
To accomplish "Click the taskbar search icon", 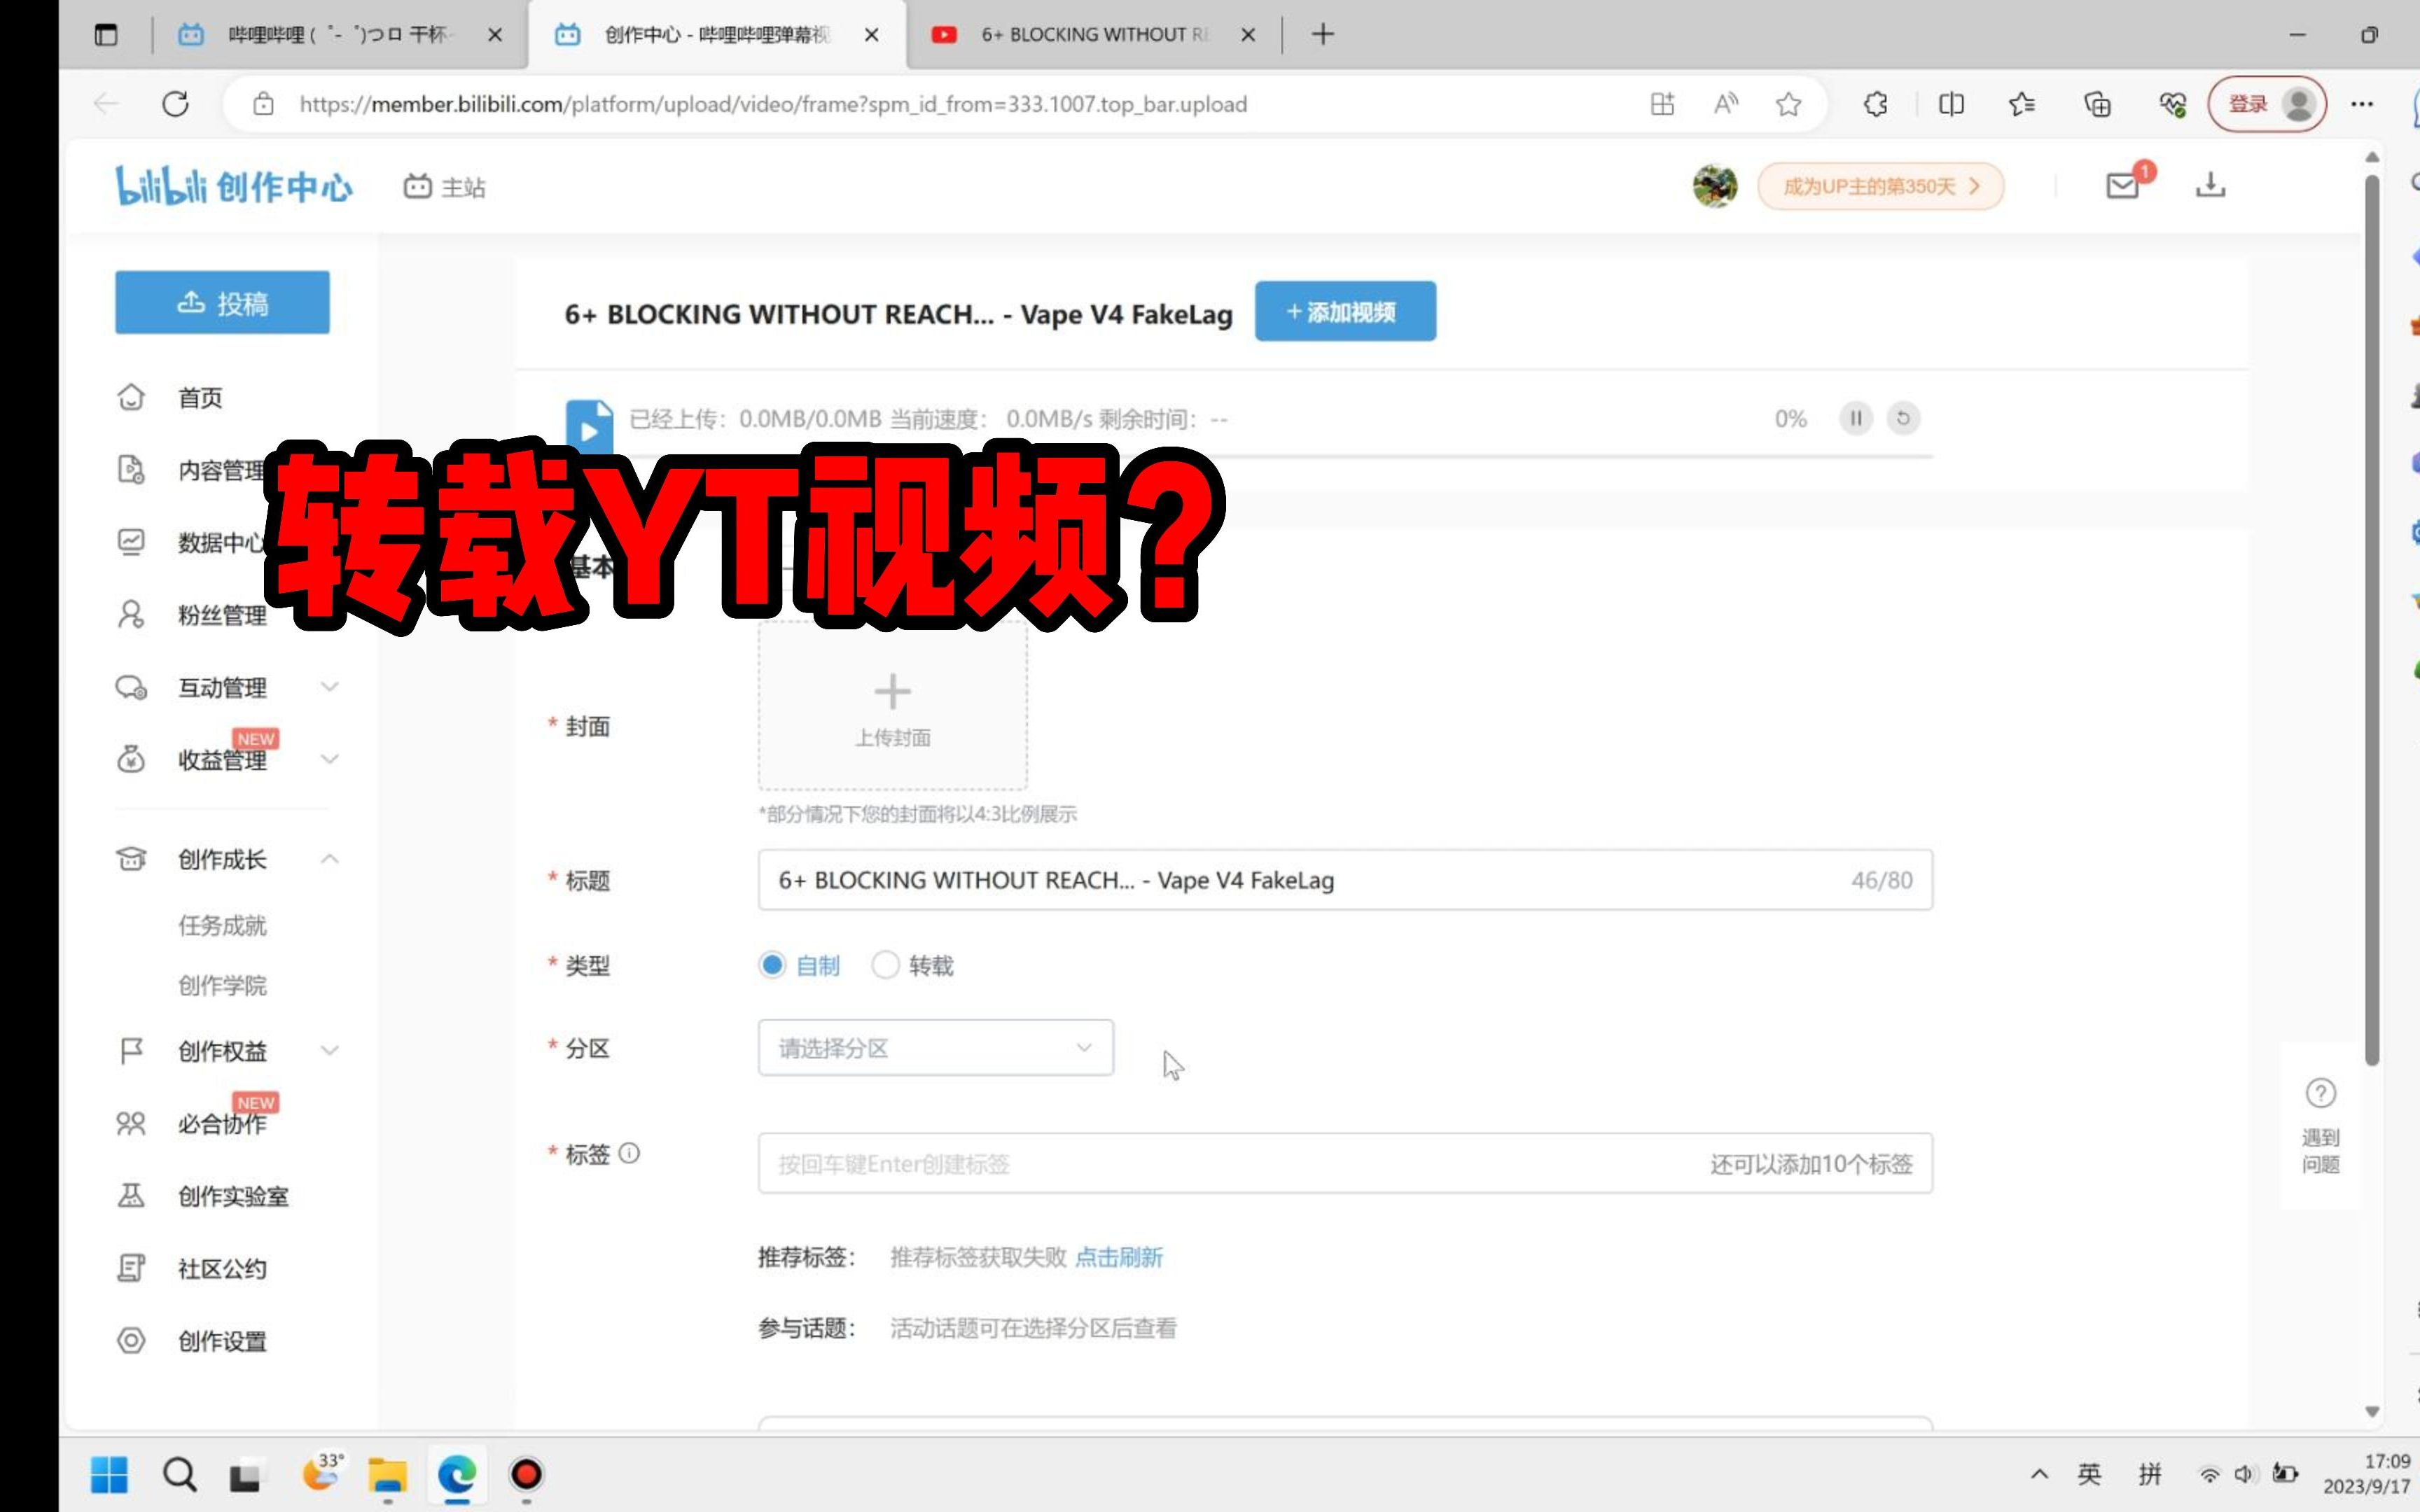I will tap(180, 1474).
